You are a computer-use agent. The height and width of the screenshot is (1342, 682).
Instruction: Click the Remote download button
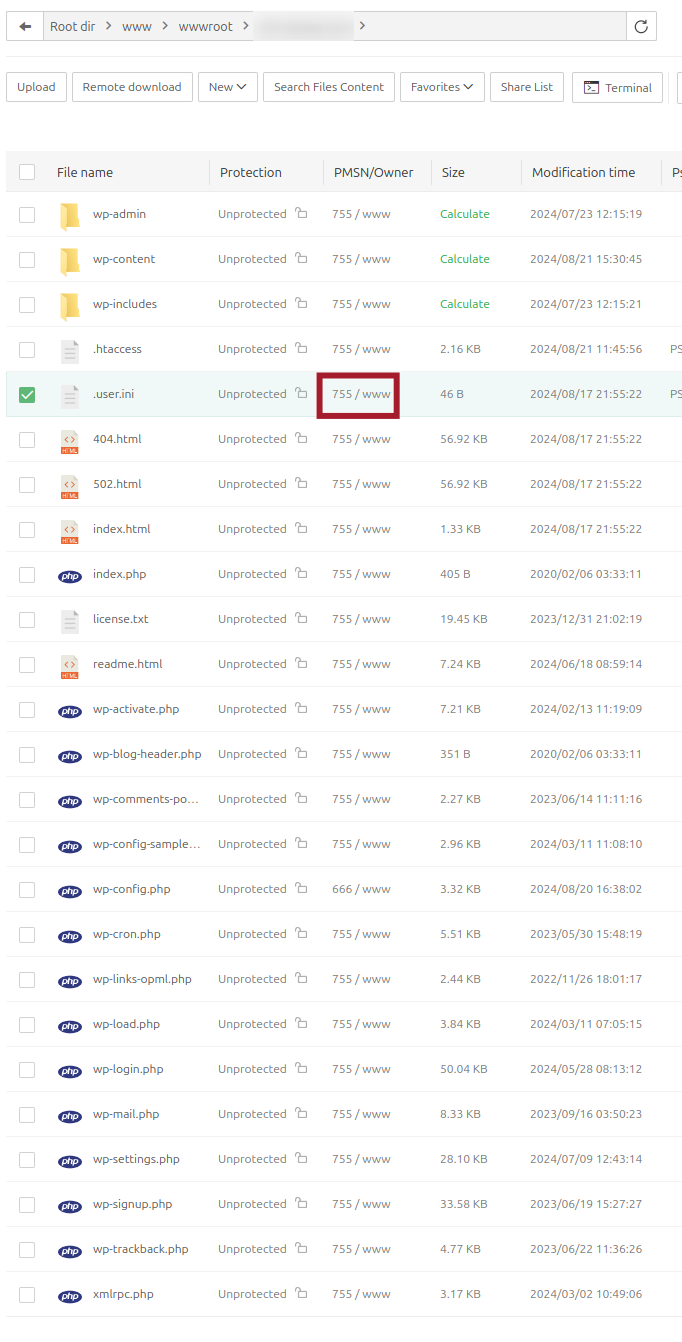pos(132,87)
